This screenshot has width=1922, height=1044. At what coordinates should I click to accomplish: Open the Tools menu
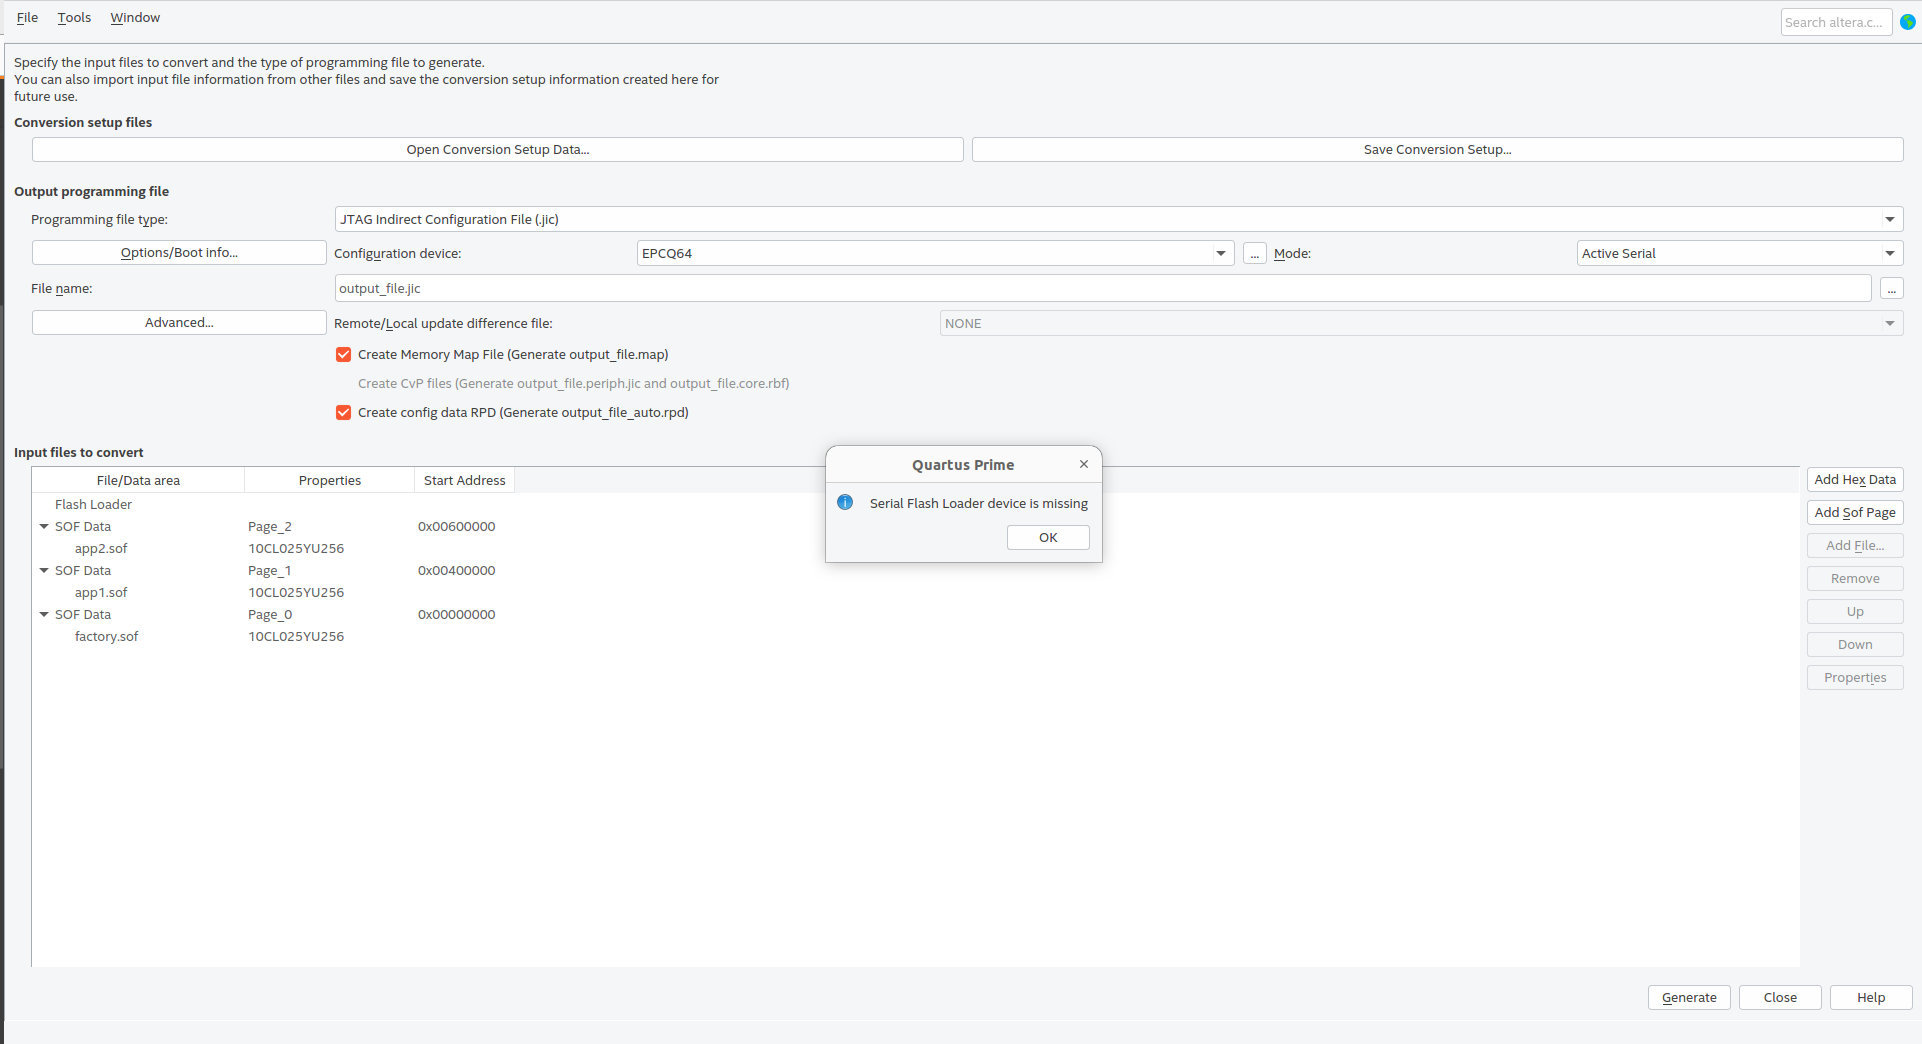coord(74,18)
